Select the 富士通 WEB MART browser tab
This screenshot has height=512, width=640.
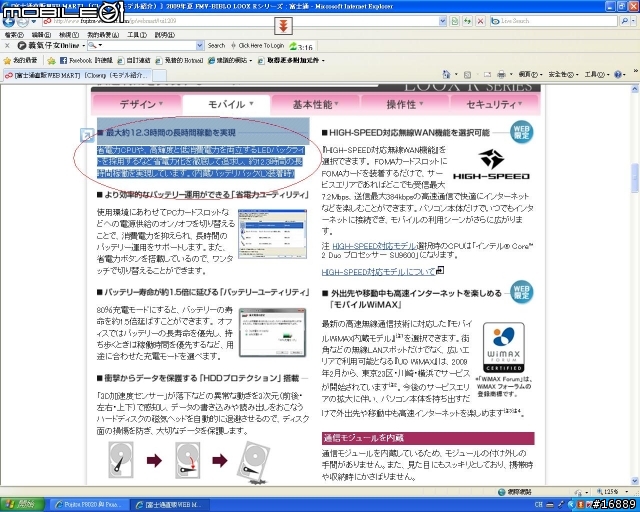point(78,75)
